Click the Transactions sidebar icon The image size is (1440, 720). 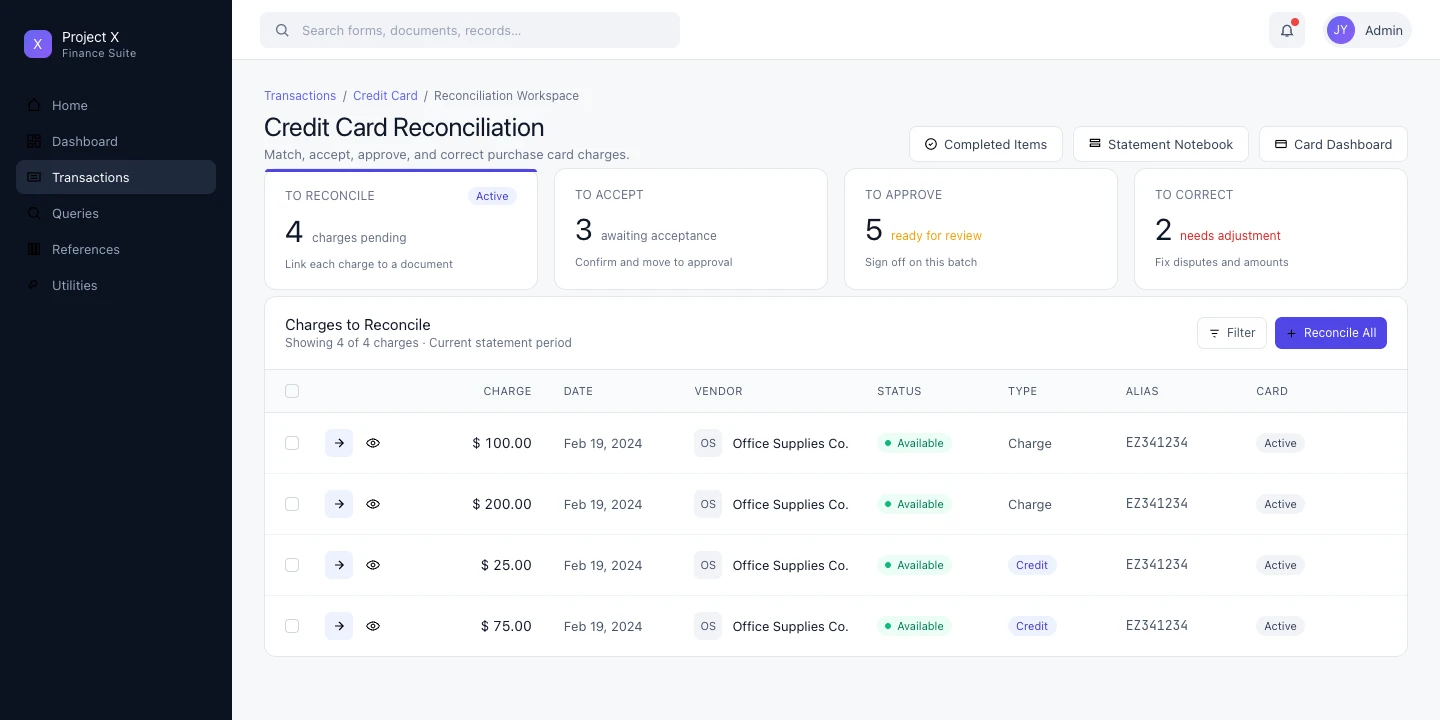pyautogui.click(x=34, y=177)
